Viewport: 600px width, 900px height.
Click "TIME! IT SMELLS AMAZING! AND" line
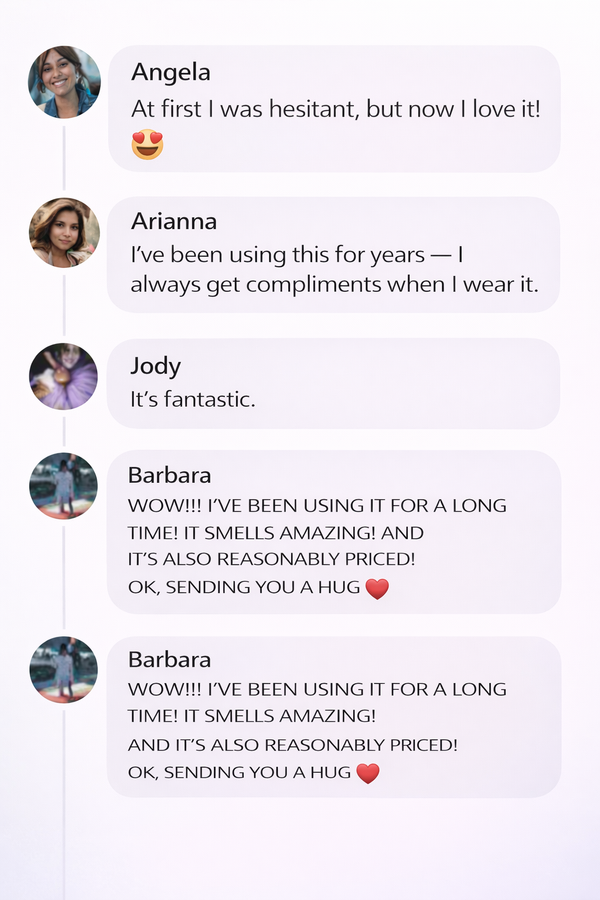(276, 533)
